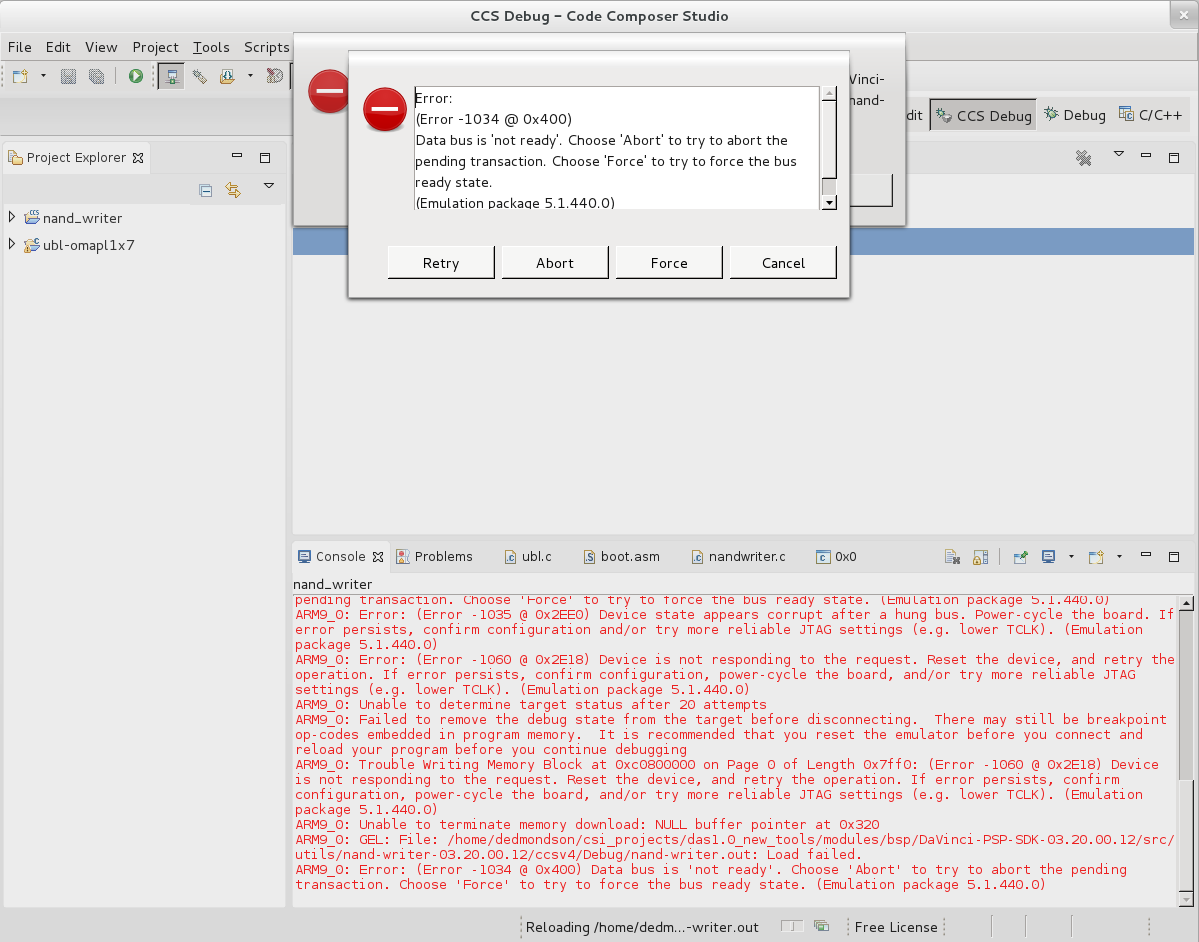Toggle the target connection toolbar button
Viewport: 1199px width, 942px height.
click(x=171, y=76)
